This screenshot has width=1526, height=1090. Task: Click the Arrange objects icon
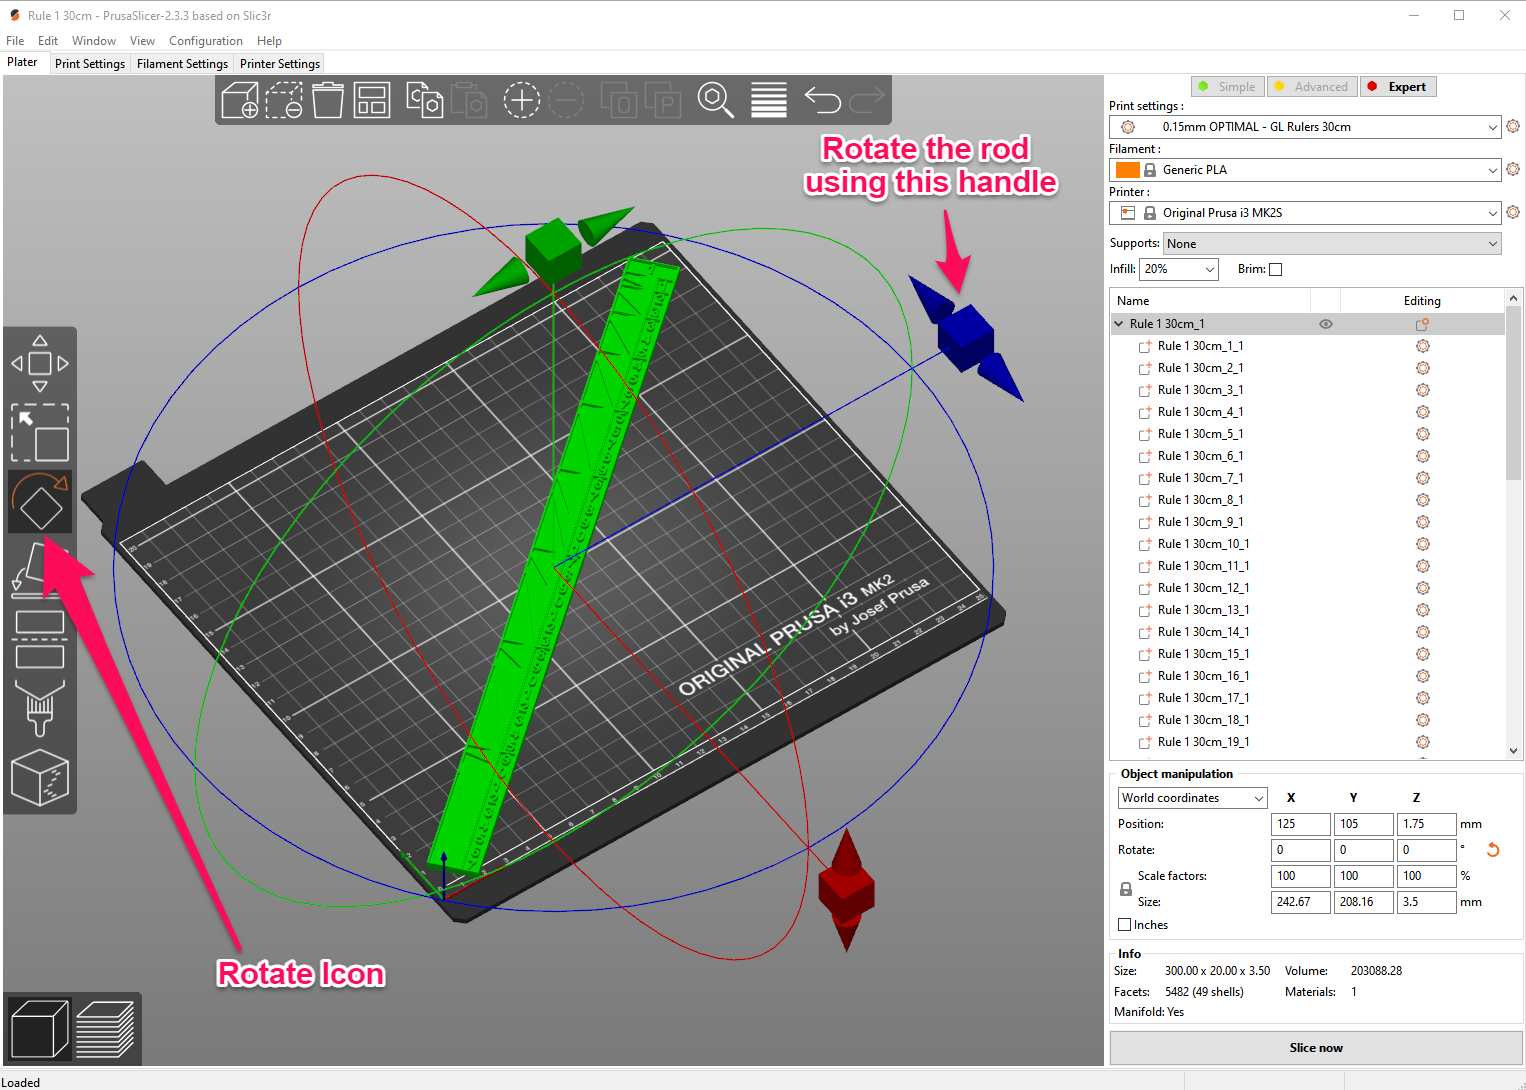(372, 100)
